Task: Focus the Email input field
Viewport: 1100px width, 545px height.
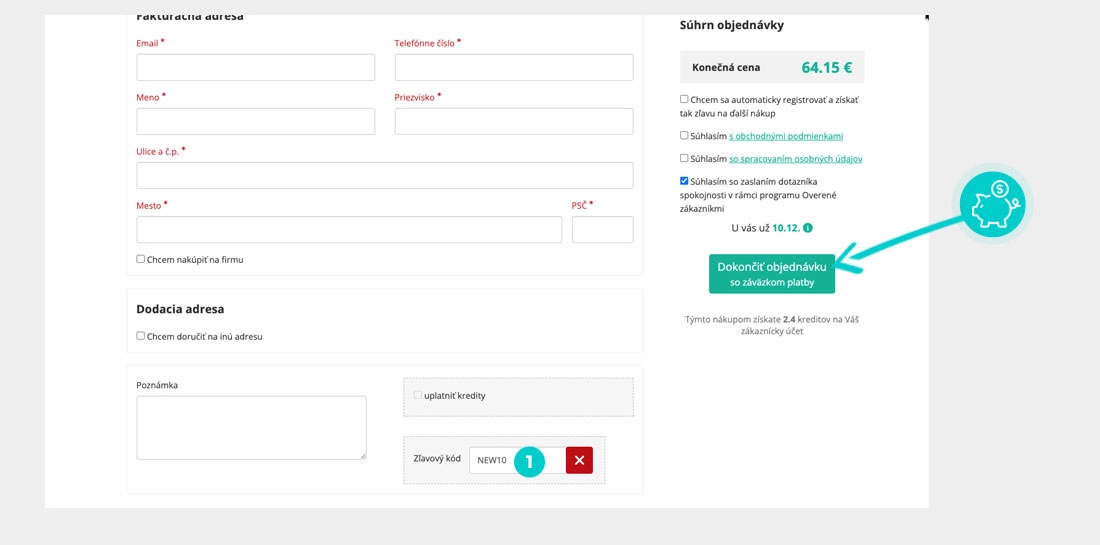Action: click(255, 67)
